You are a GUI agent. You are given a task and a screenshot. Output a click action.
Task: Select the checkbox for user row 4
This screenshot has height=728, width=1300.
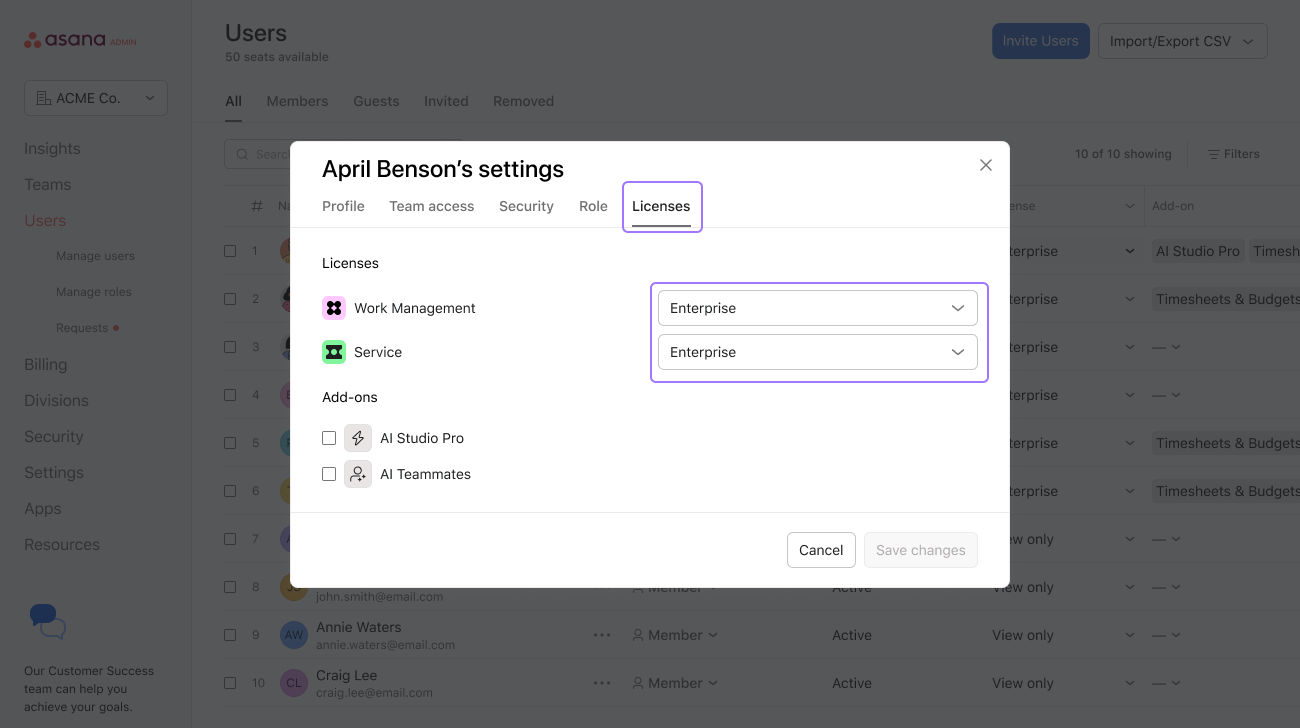coord(230,395)
